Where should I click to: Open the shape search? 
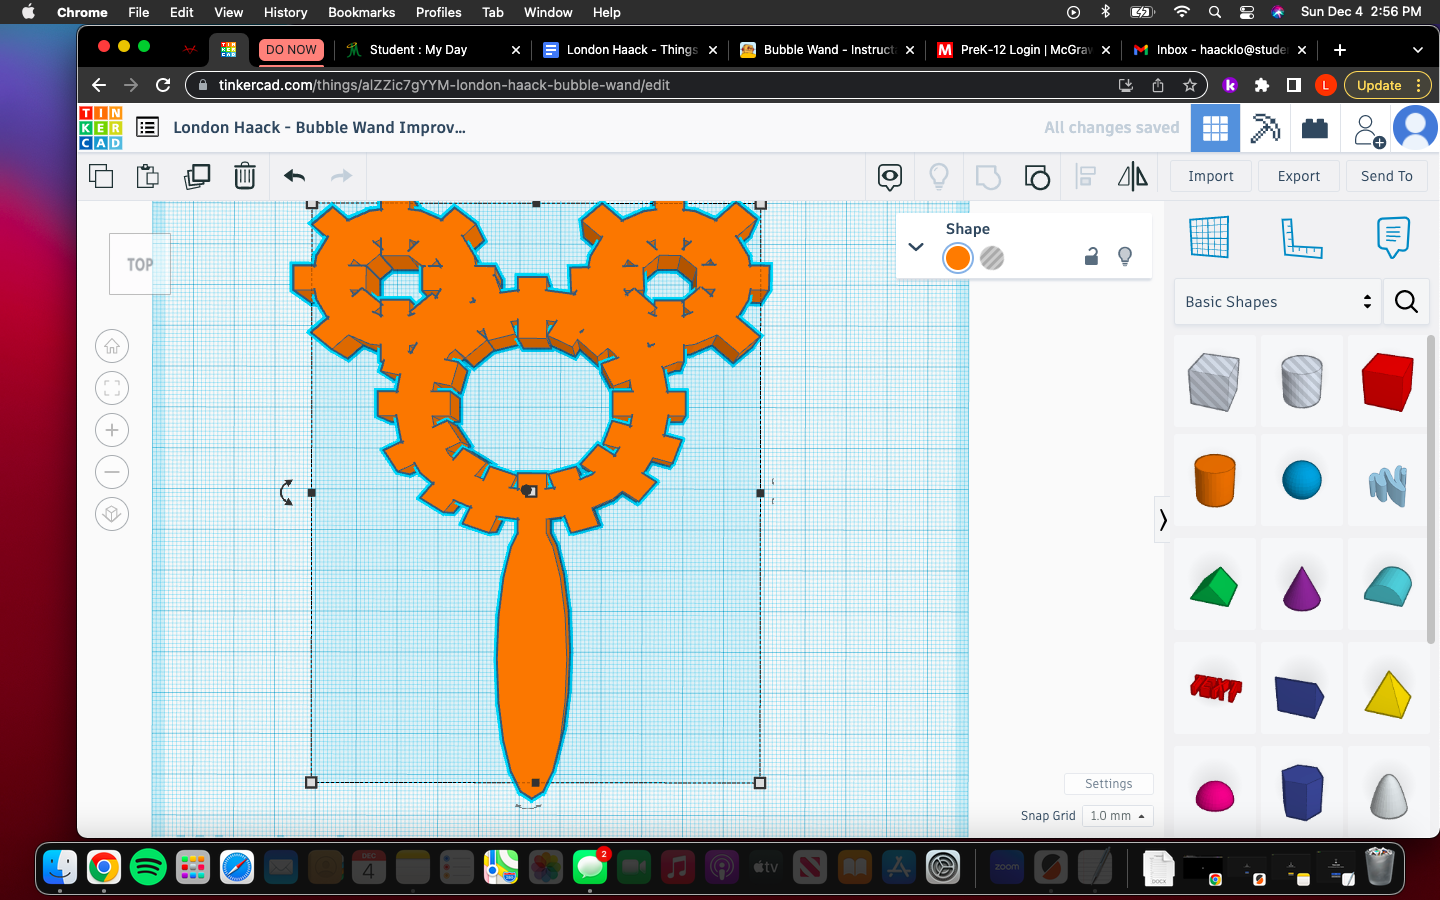pyautogui.click(x=1406, y=302)
